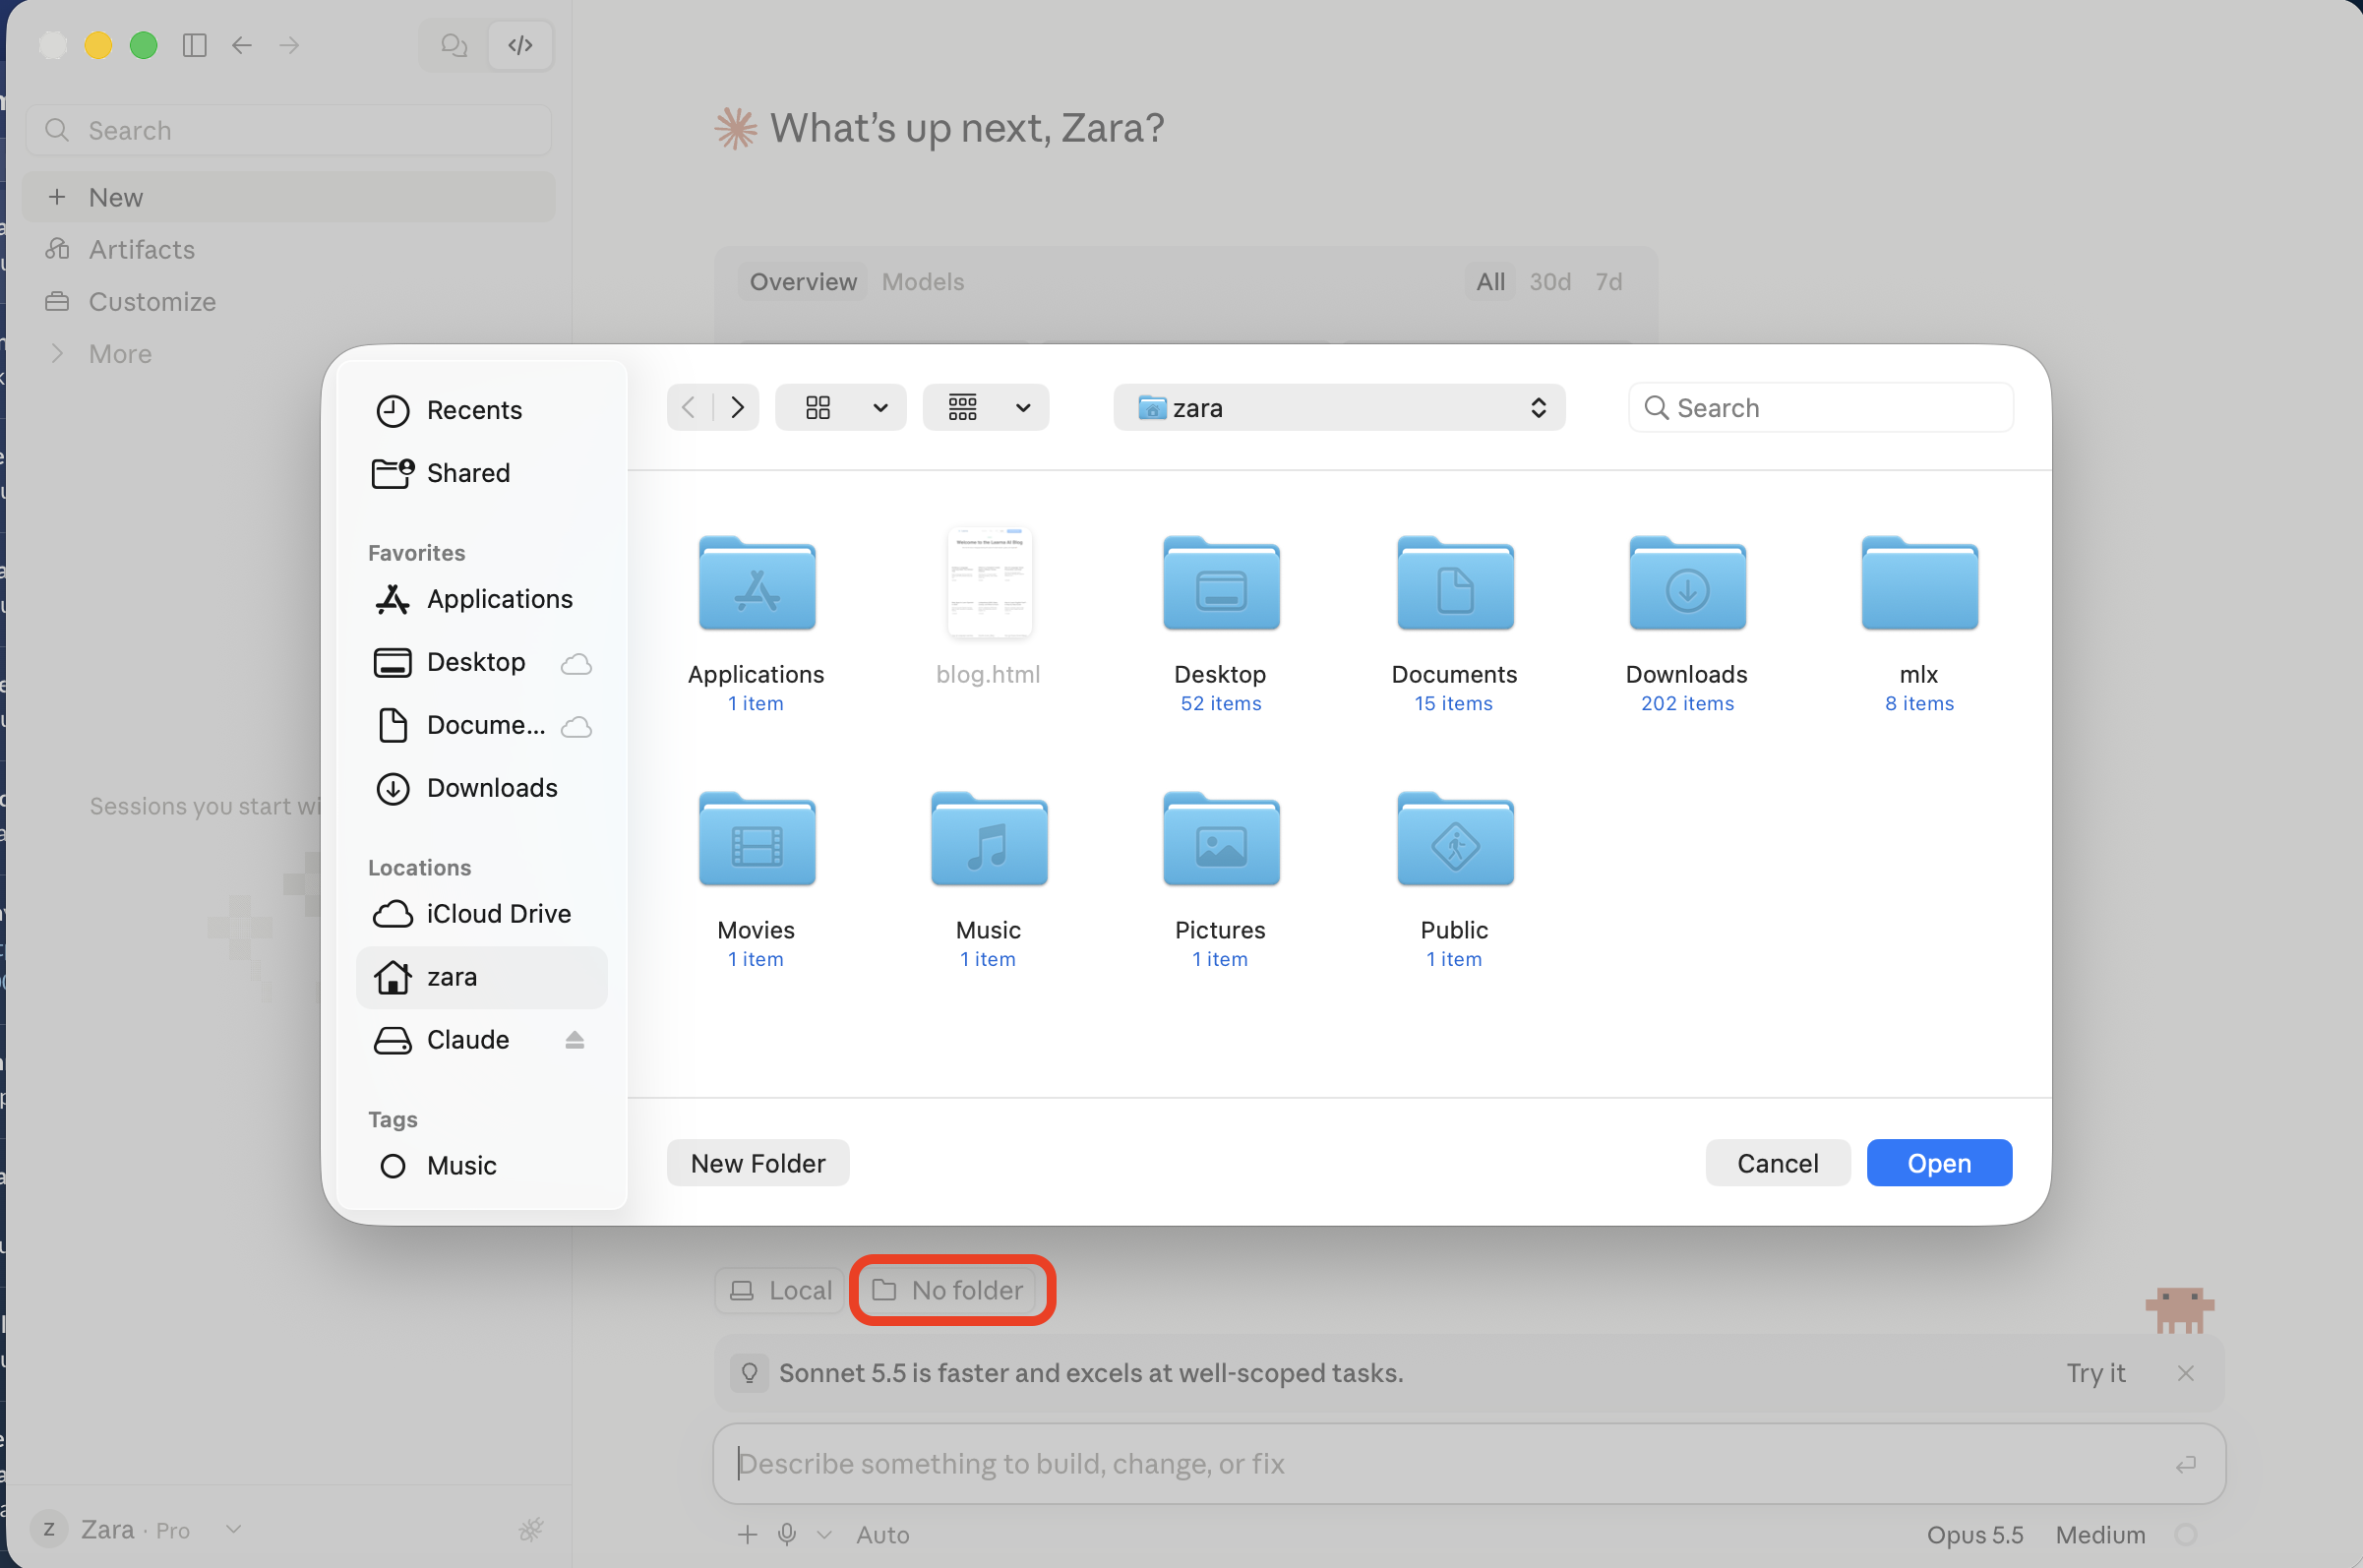Switch to the Models tab

point(922,282)
